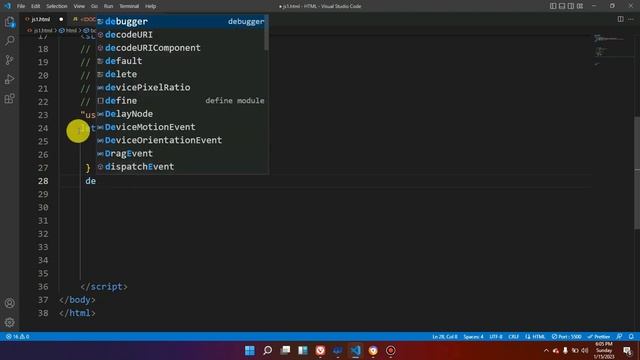Click the closing script tag
Image resolution: width=640 pixels, height=360 pixels.
tap(104, 287)
